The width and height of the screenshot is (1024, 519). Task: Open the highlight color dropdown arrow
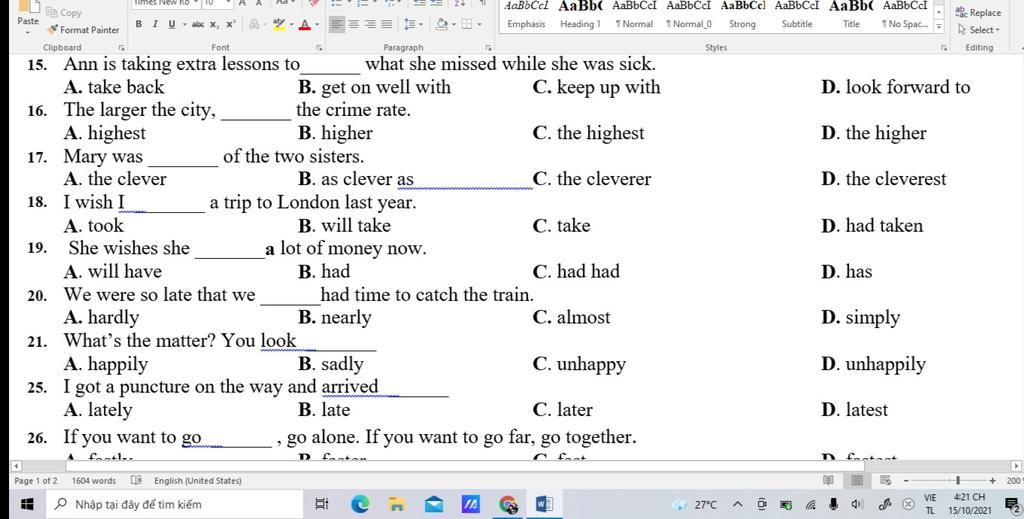[291, 24]
